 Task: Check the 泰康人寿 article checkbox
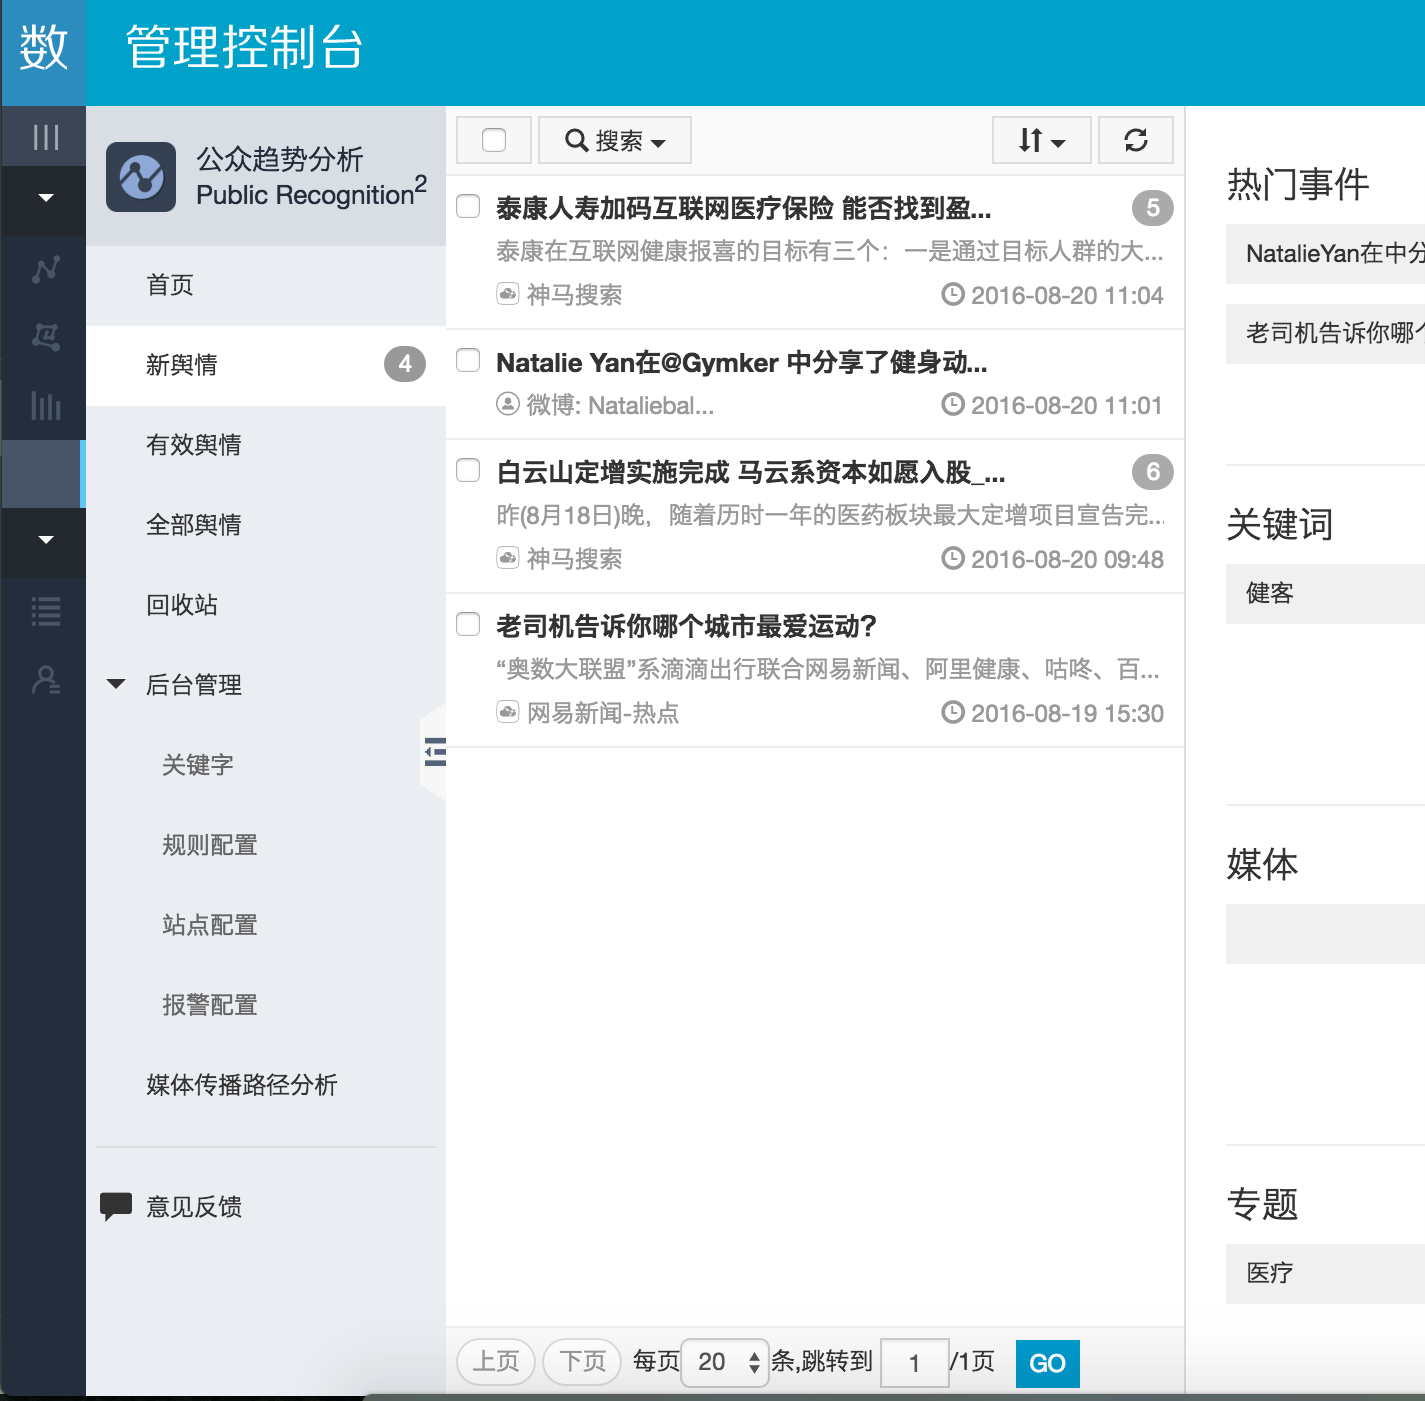468,206
